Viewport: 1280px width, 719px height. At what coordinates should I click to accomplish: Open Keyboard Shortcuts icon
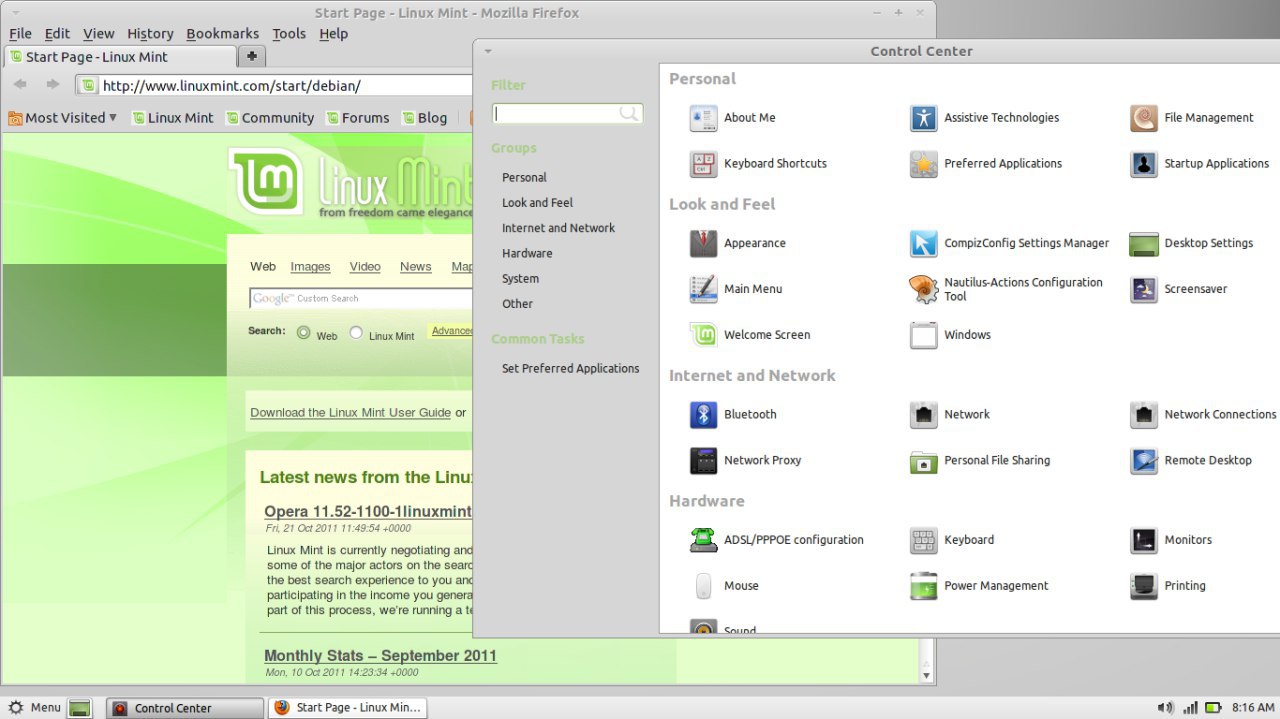(x=703, y=164)
